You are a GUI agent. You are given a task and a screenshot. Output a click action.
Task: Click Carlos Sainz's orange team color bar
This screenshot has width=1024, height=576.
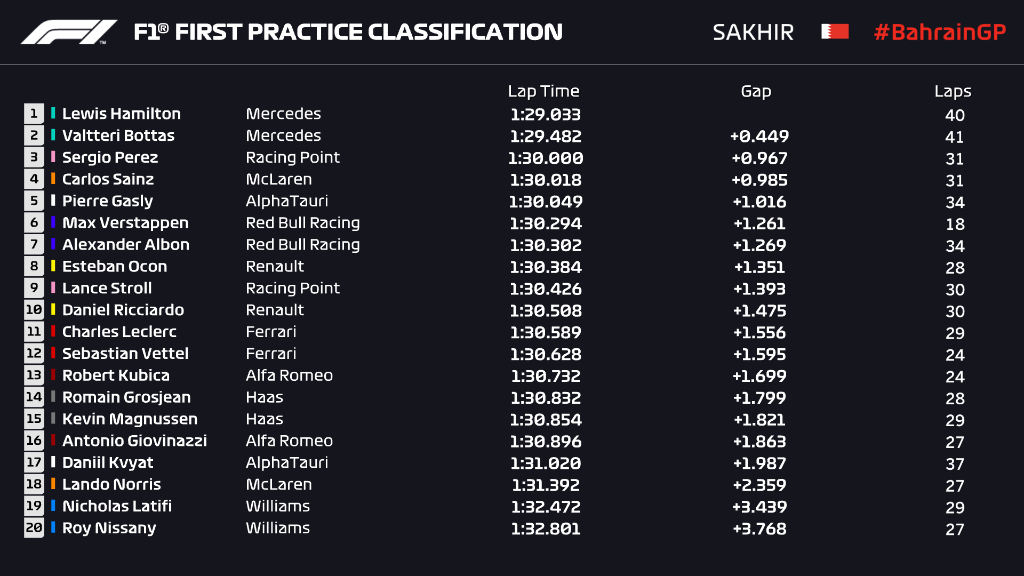click(53, 179)
